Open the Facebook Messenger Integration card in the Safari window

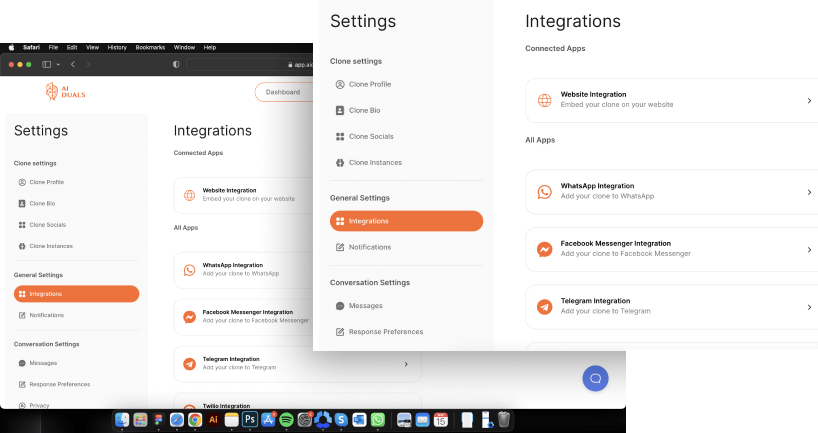pos(243,317)
